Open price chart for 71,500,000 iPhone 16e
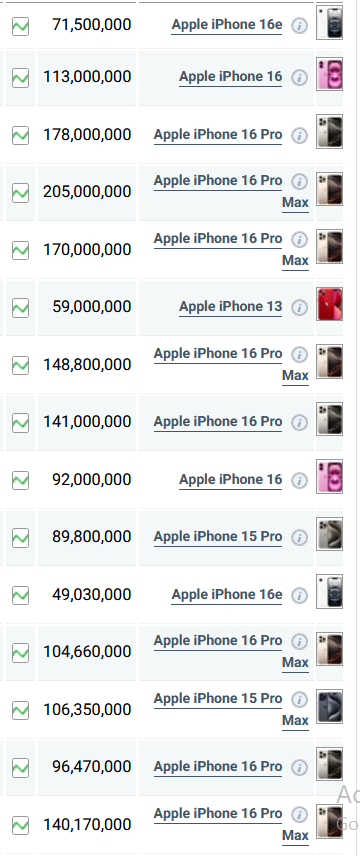 (20, 26)
